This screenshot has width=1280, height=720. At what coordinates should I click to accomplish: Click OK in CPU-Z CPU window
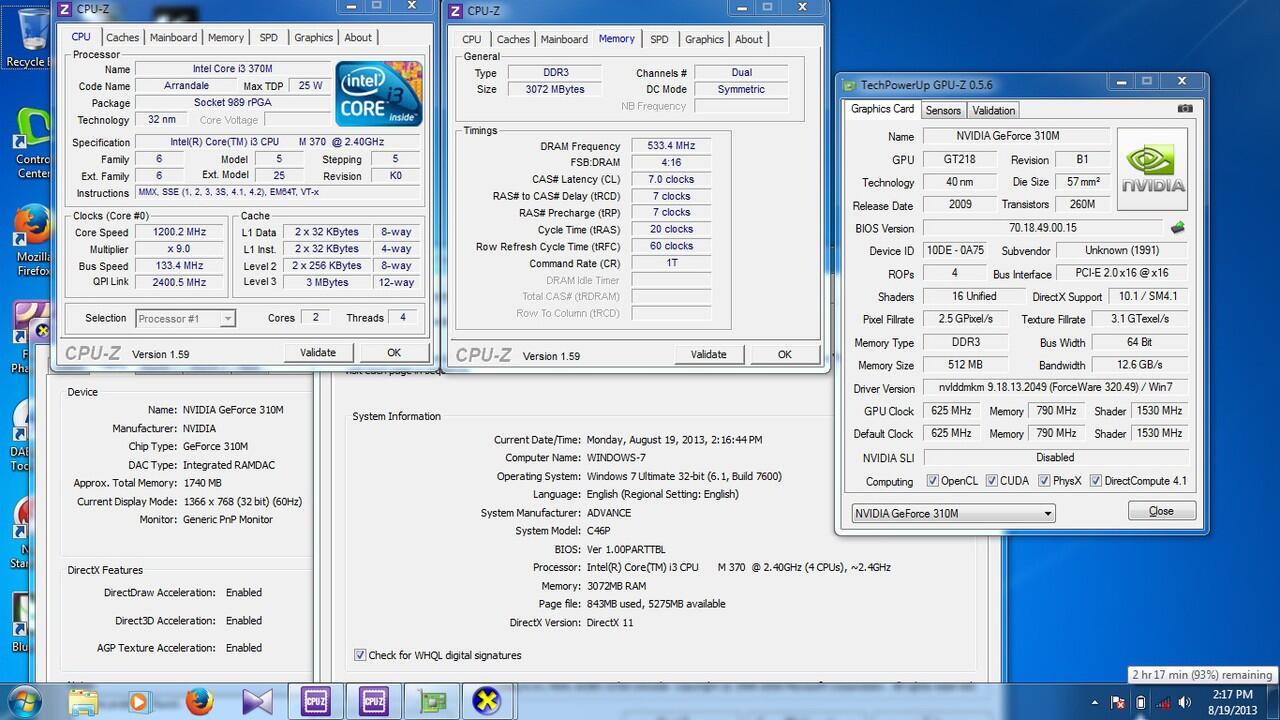tap(394, 352)
